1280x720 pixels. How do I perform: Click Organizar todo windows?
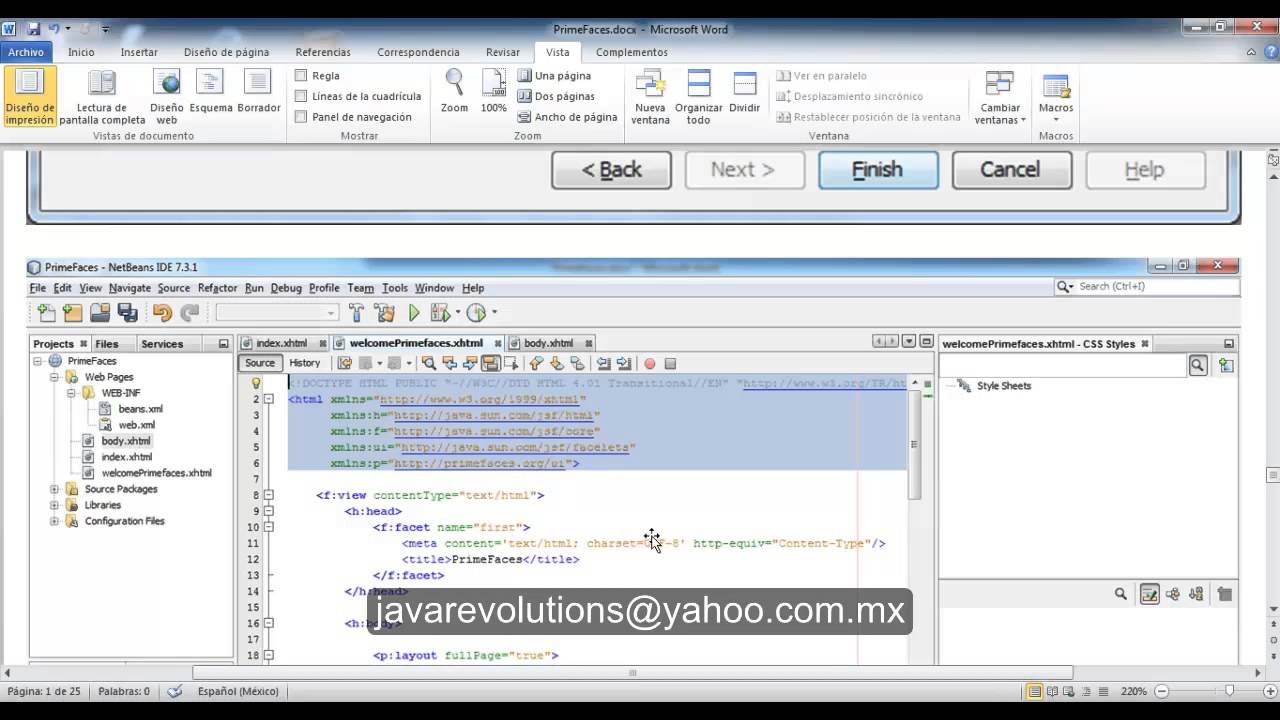[698, 97]
